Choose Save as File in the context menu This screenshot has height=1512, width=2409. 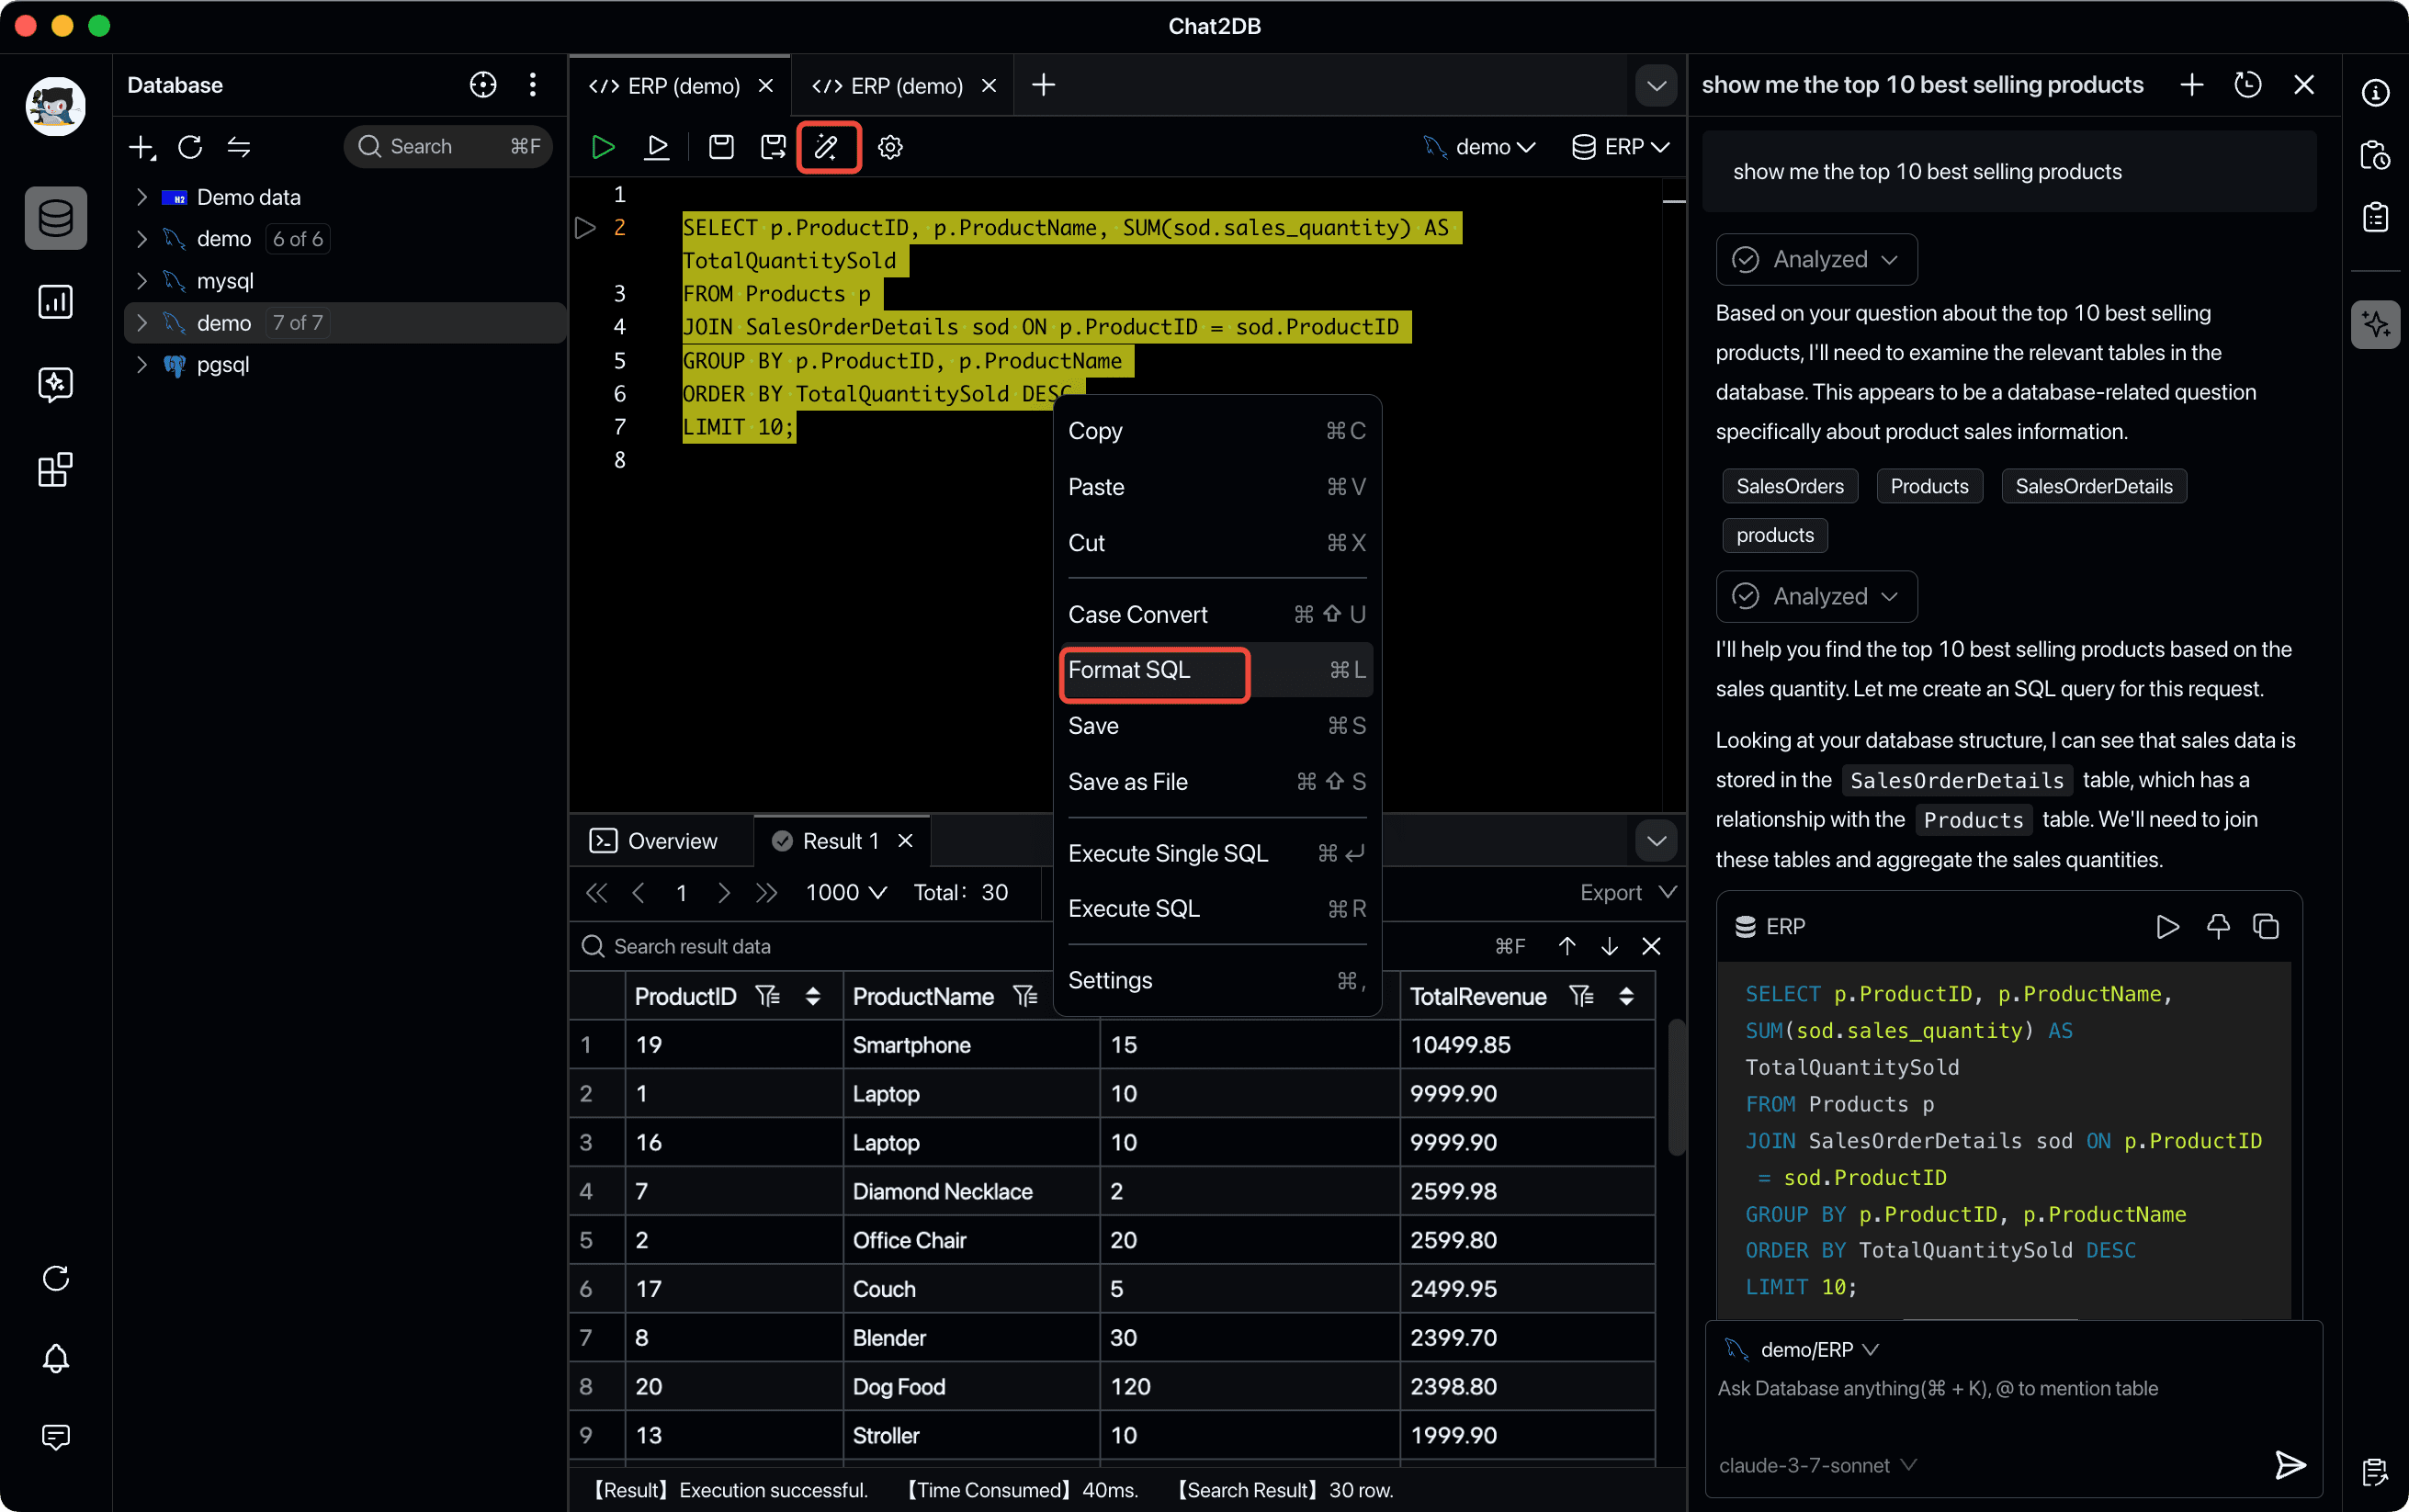tap(1217, 782)
